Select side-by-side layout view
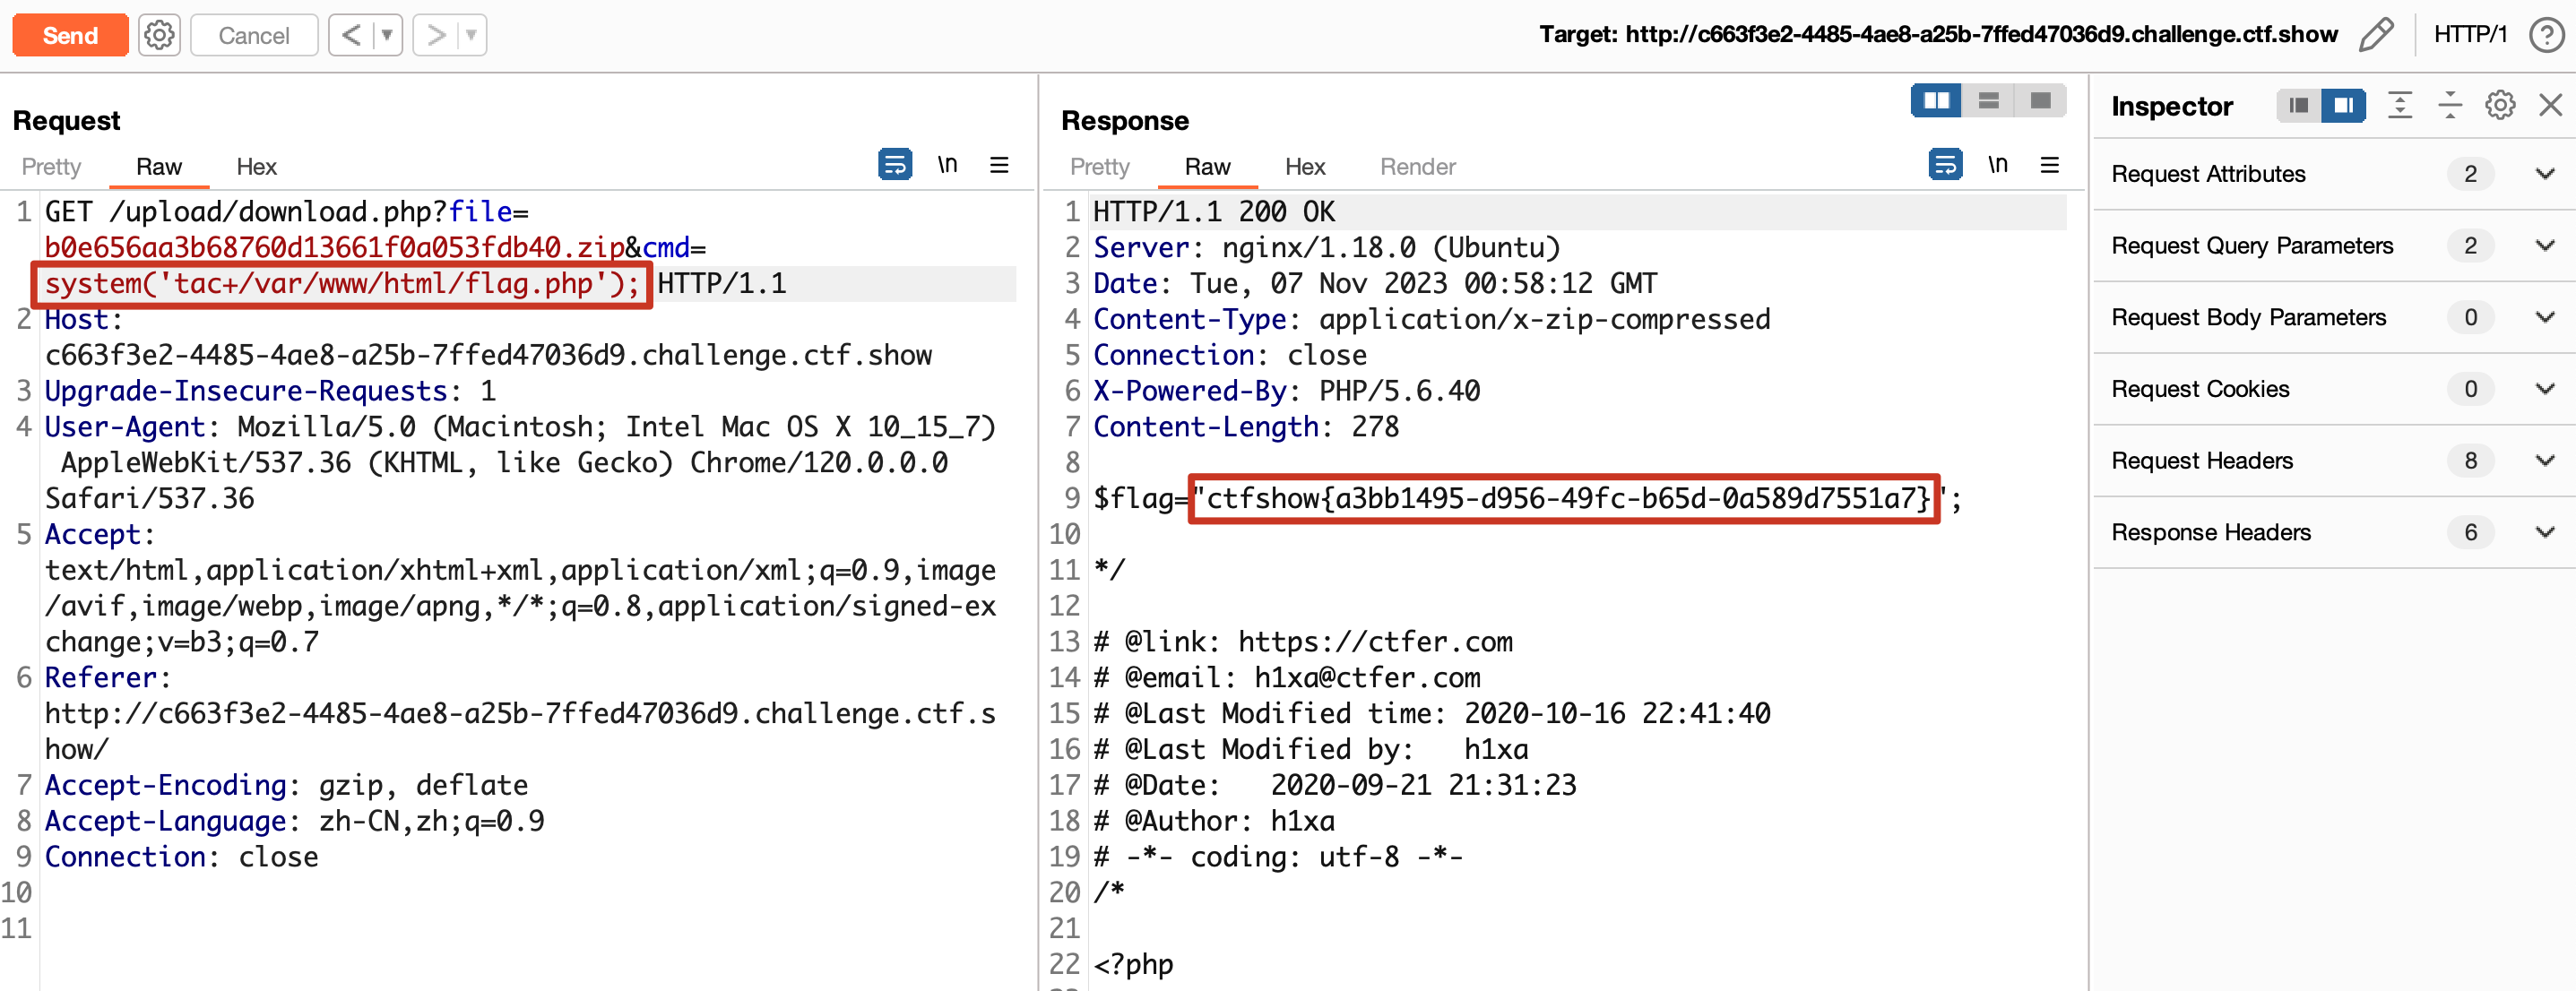The height and width of the screenshot is (991, 2576). point(1937,101)
